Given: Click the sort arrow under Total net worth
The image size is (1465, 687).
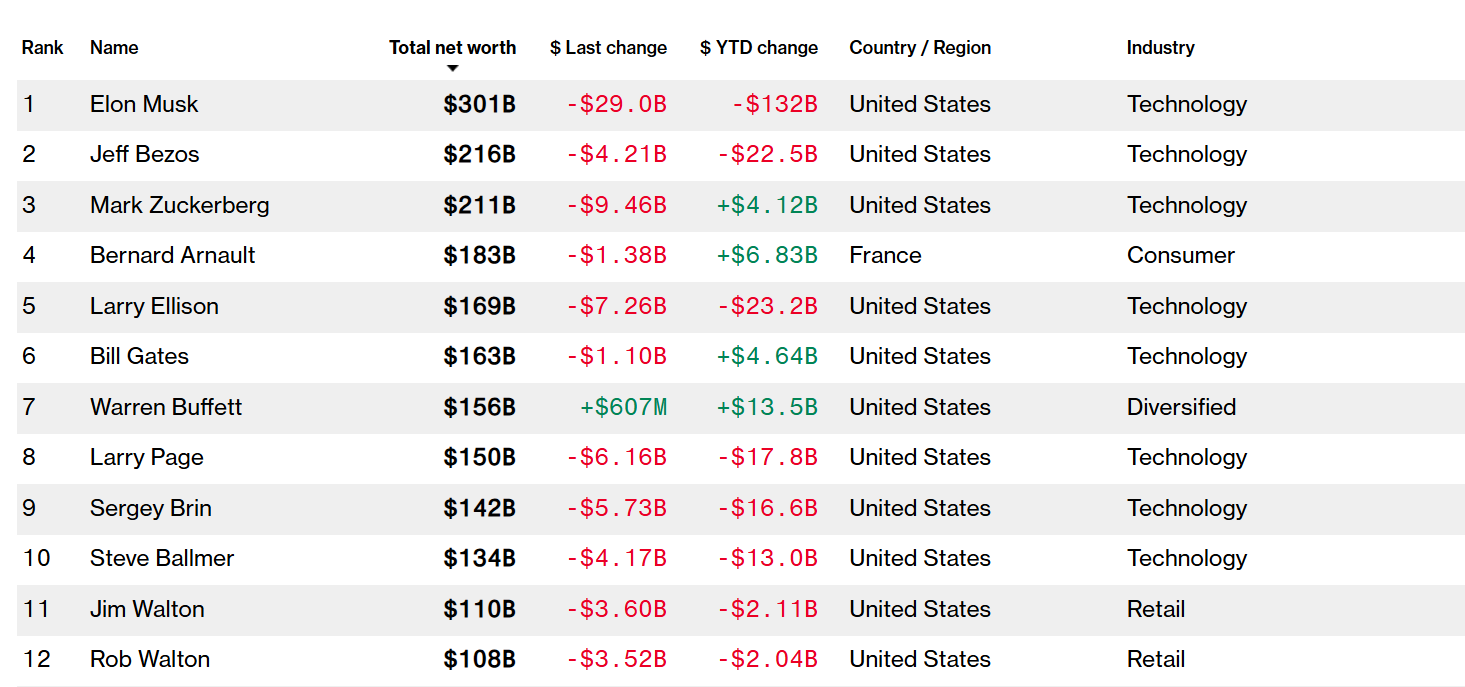Looking at the screenshot, I should click(x=452, y=68).
